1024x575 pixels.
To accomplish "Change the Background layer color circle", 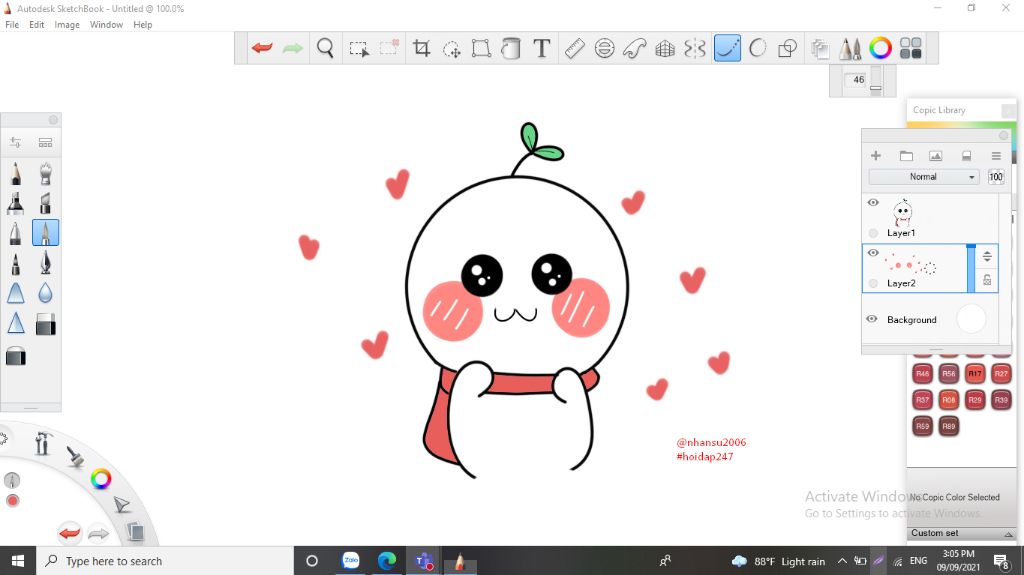I will click(971, 319).
